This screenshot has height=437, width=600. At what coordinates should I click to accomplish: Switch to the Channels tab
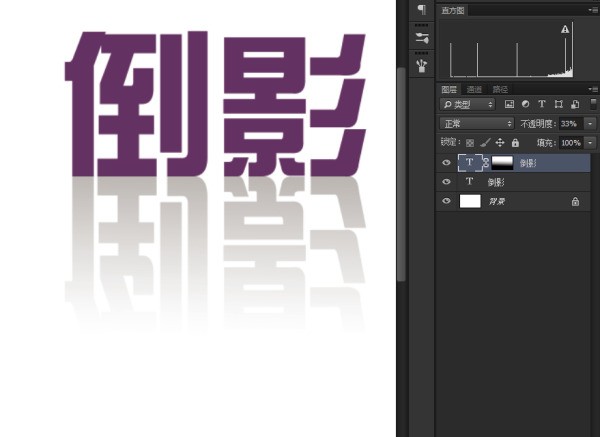(474, 89)
